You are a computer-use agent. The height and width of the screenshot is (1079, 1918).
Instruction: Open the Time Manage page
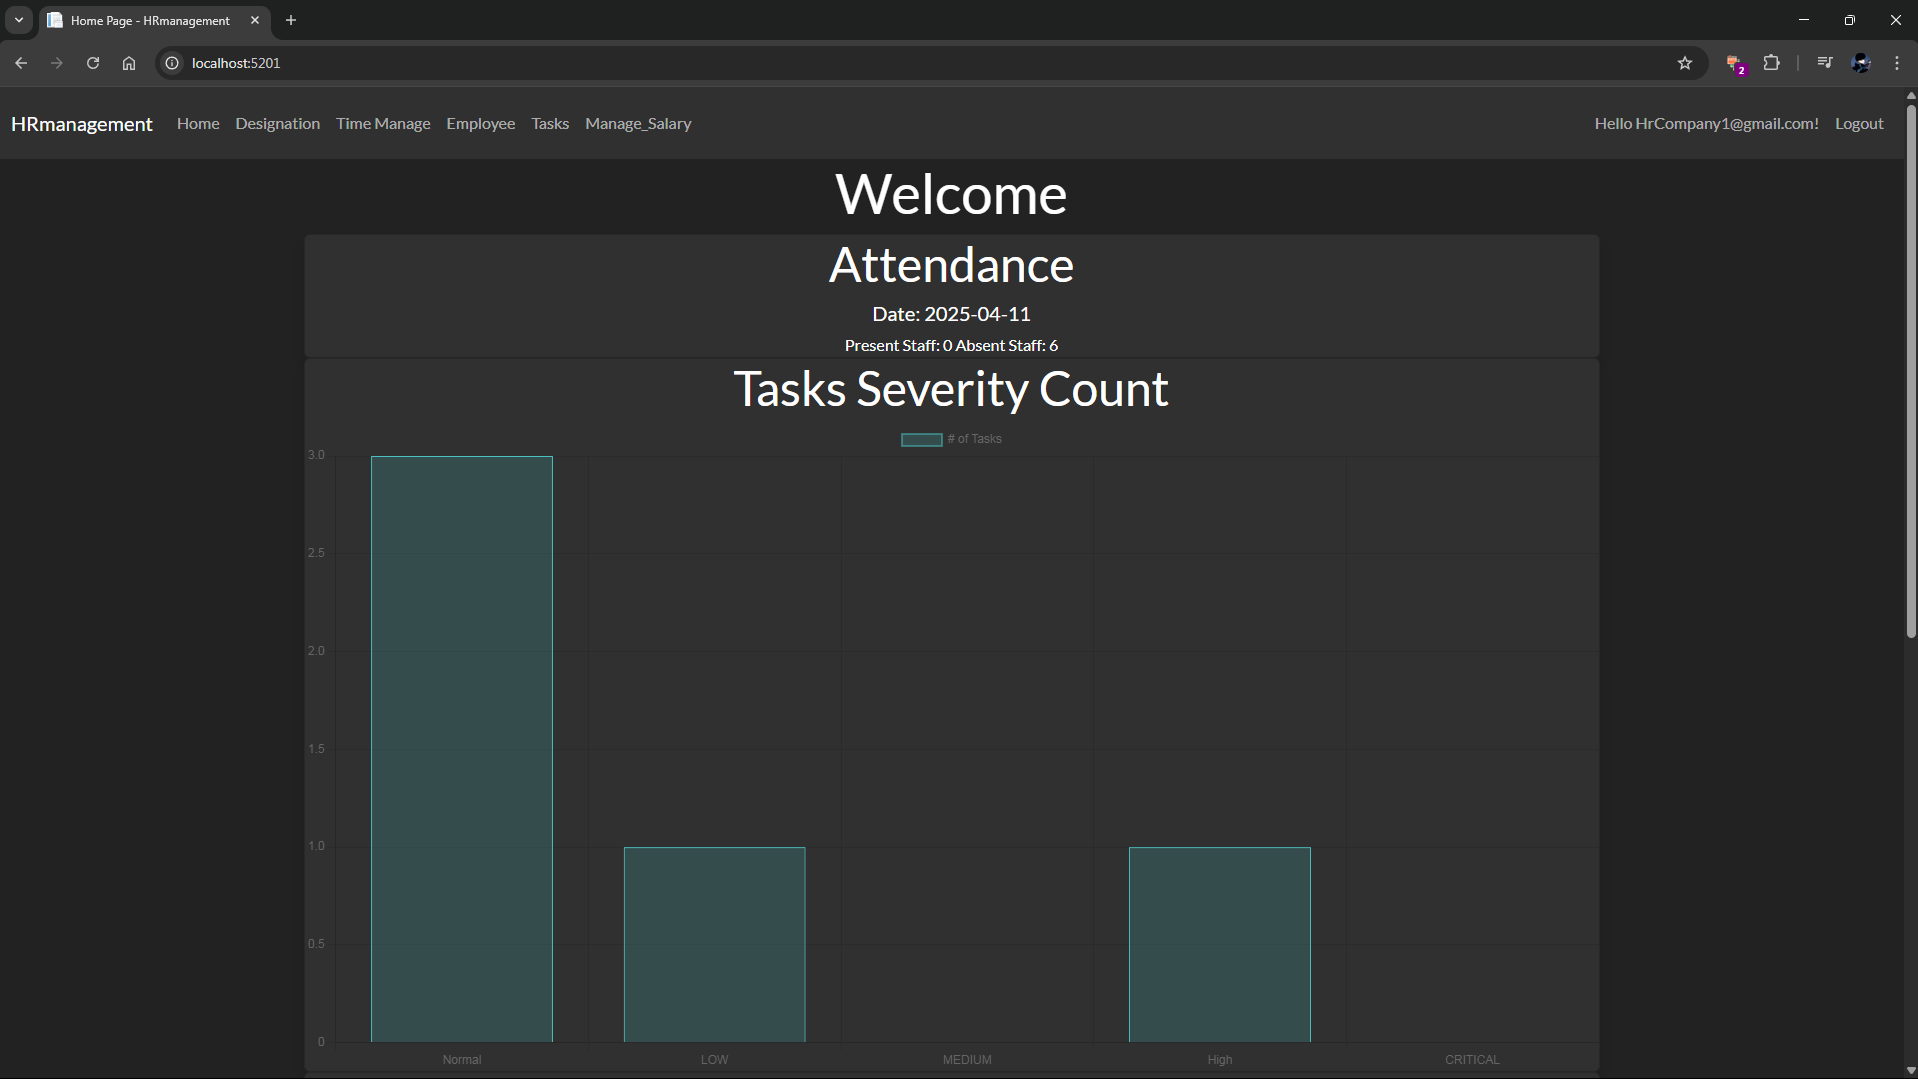pos(383,124)
